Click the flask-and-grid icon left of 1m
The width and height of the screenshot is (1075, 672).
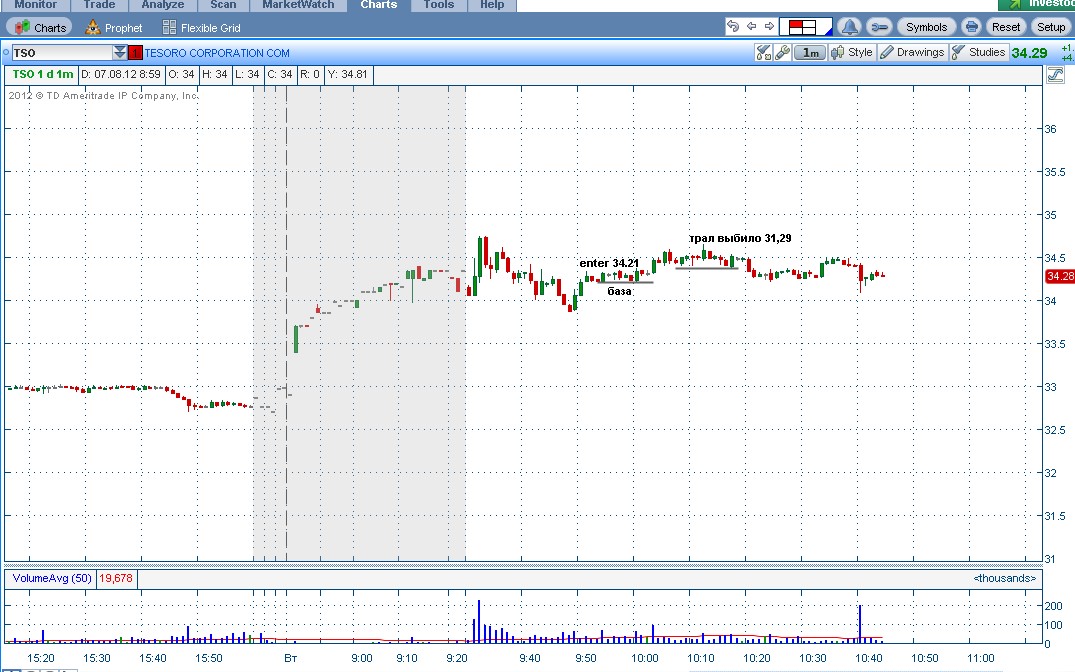(x=763, y=53)
